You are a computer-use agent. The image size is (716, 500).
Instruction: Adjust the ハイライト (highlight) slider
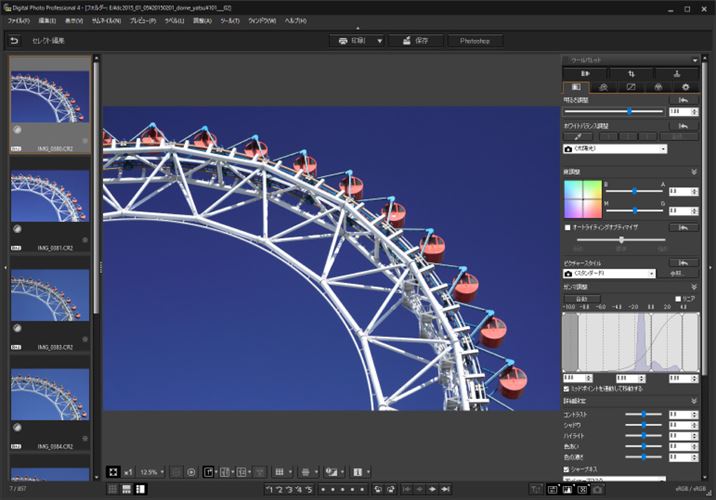click(x=643, y=436)
